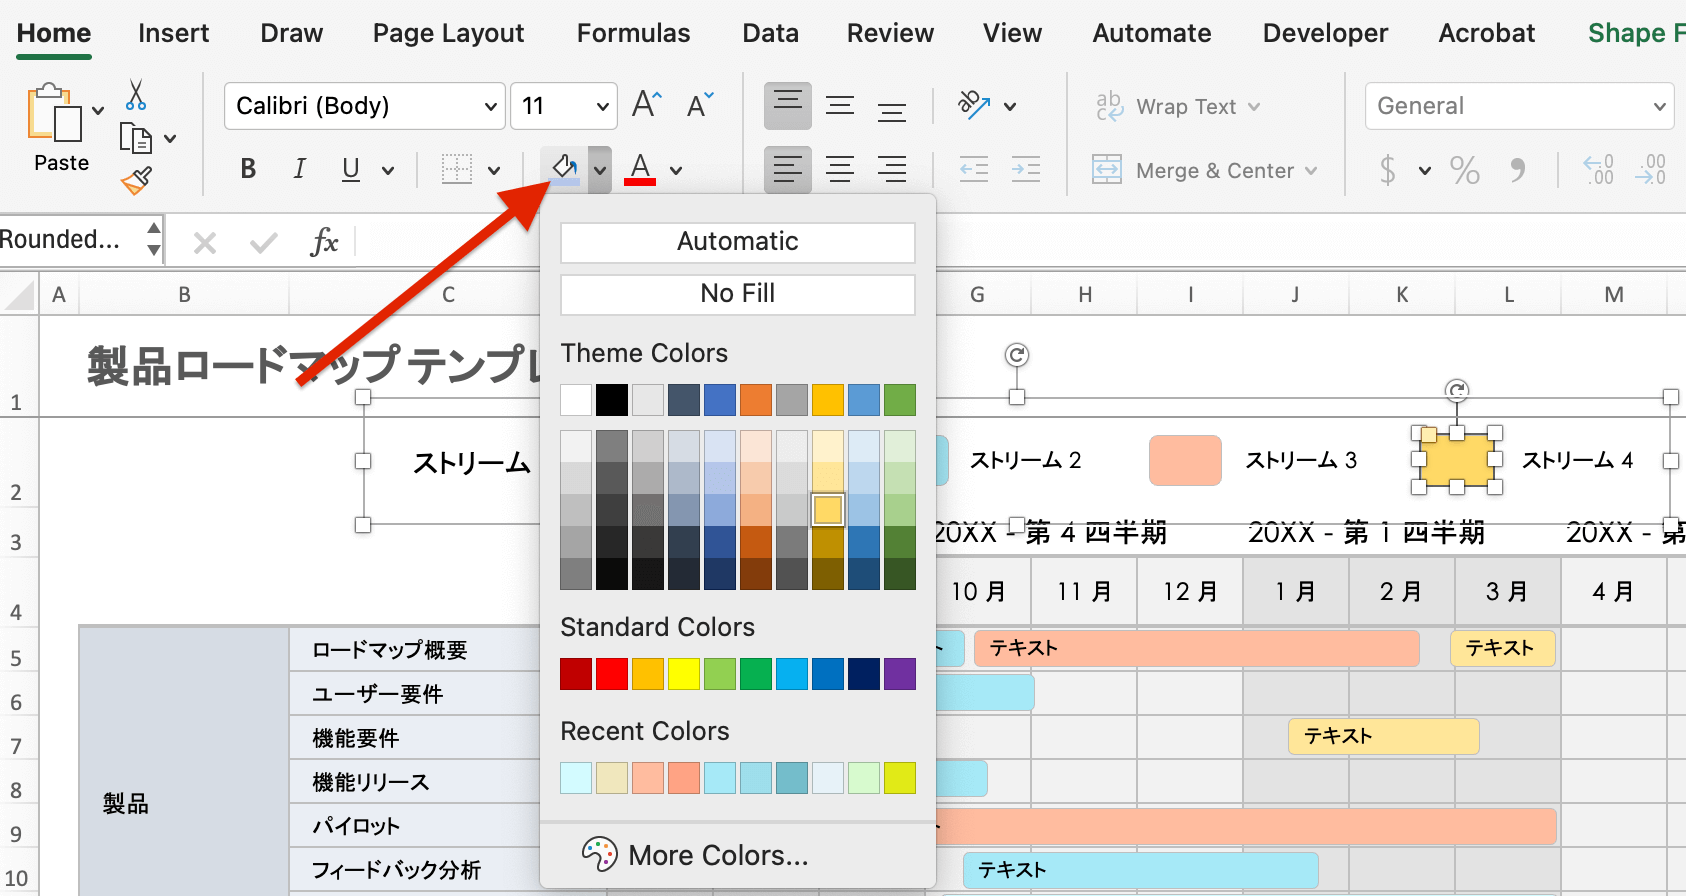Choose Automatic fill option
The image size is (1686, 896).
point(738,242)
